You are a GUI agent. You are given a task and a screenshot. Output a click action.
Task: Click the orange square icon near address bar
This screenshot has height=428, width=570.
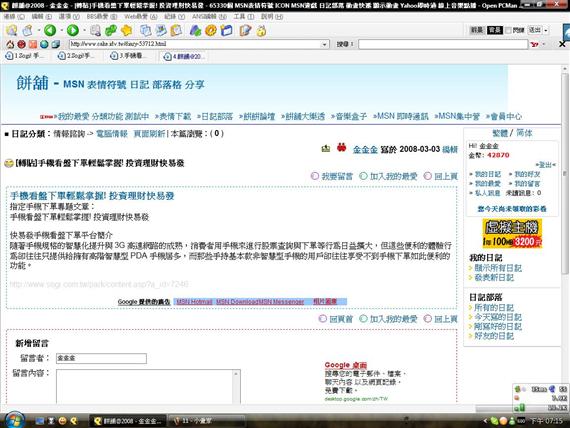[x=33, y=44]
